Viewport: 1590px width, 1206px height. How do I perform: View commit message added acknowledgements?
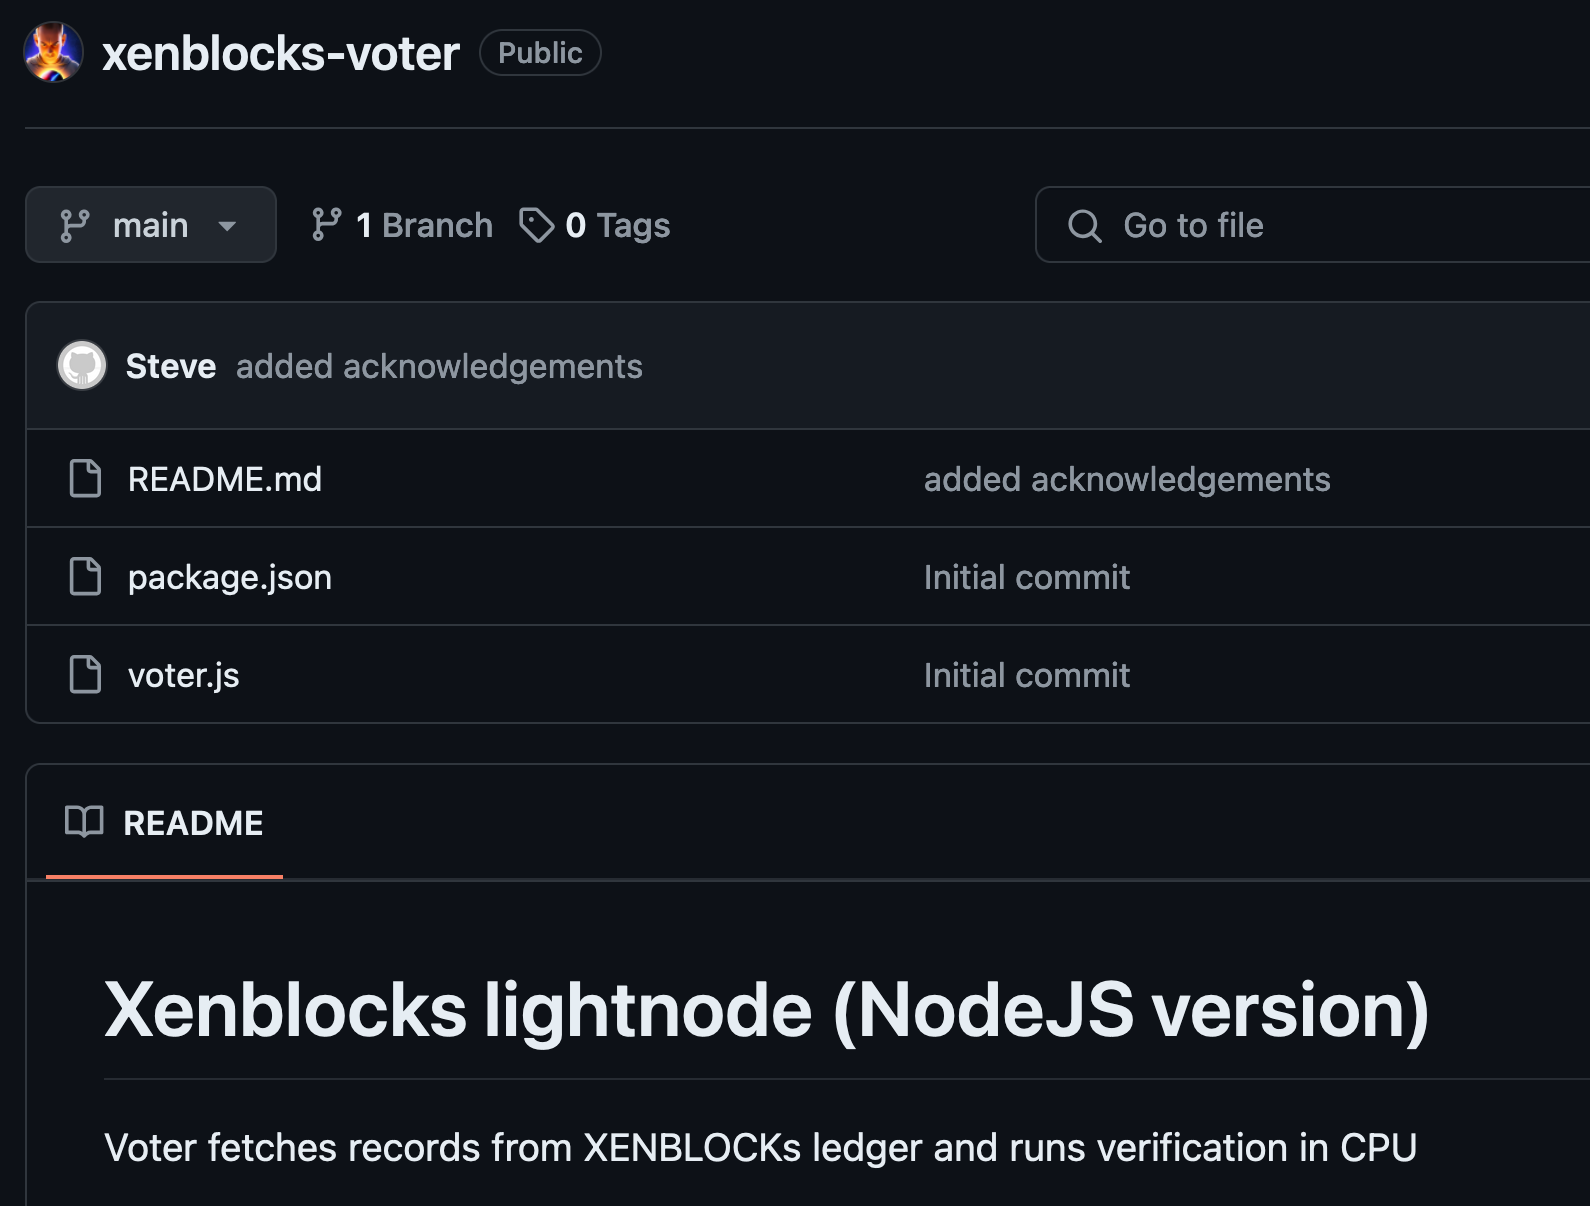click(439, 366)
